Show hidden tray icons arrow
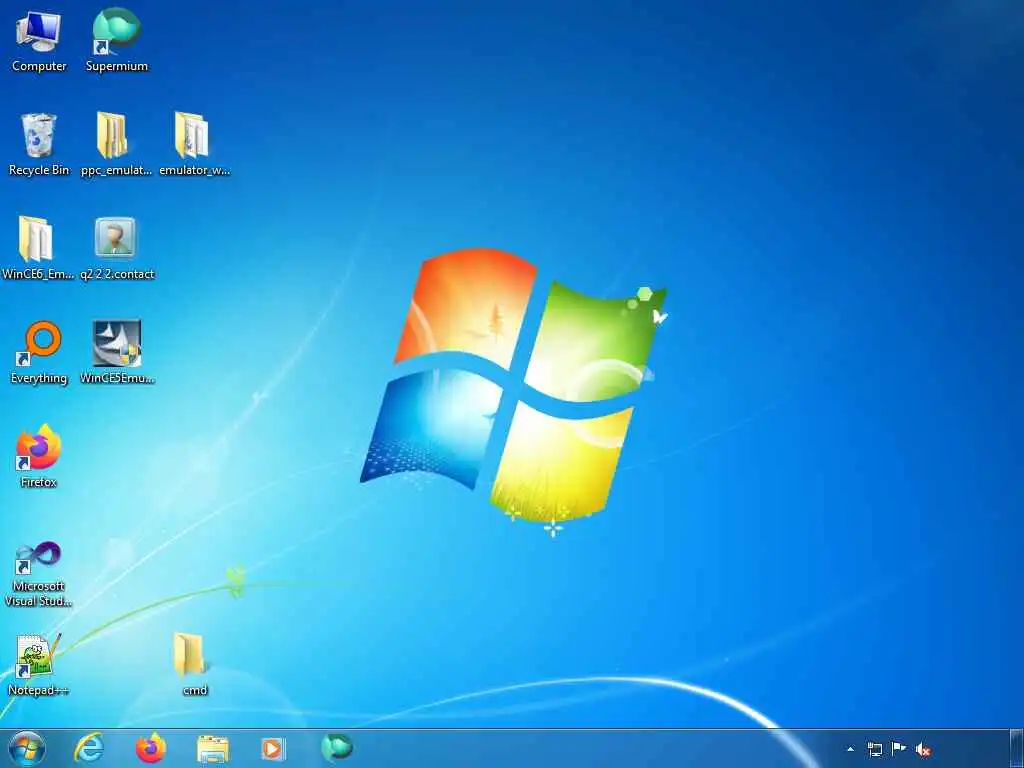 coord(850,749)
